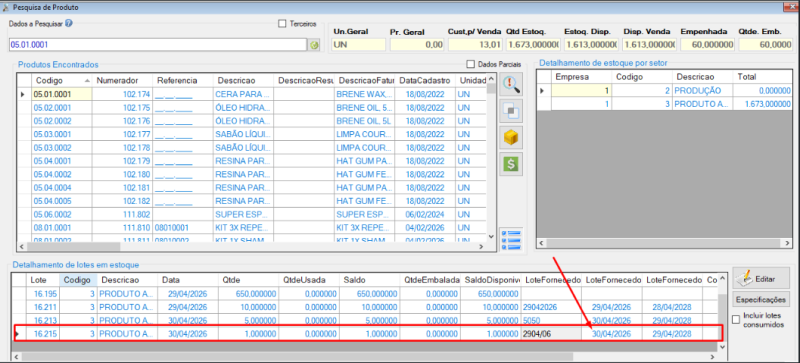Viewport: 800px width, 363px height.
Task: Click the Un.Geral field showing UN
Action: 359,45
